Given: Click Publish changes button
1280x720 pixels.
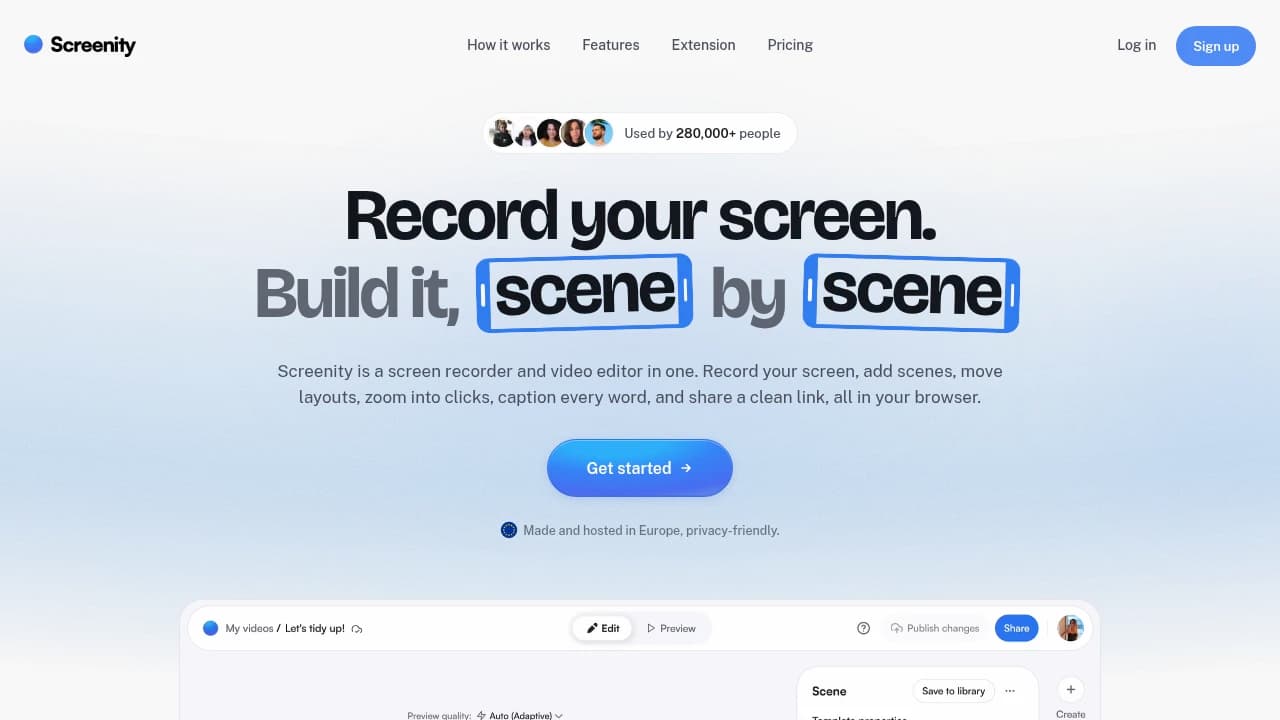Looking at the screenshot, I should click(x=935, y=628).
